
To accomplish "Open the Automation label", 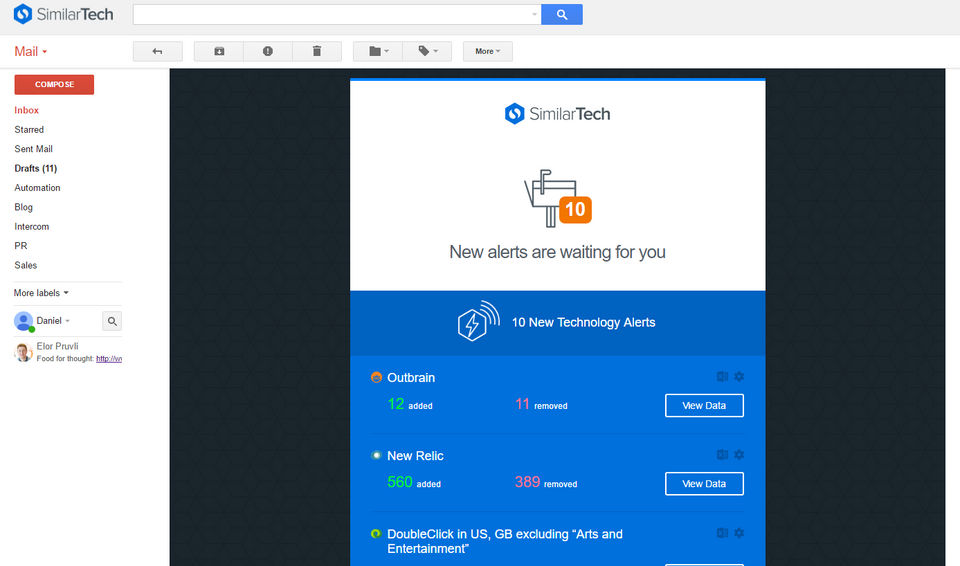I will point(37,188).
